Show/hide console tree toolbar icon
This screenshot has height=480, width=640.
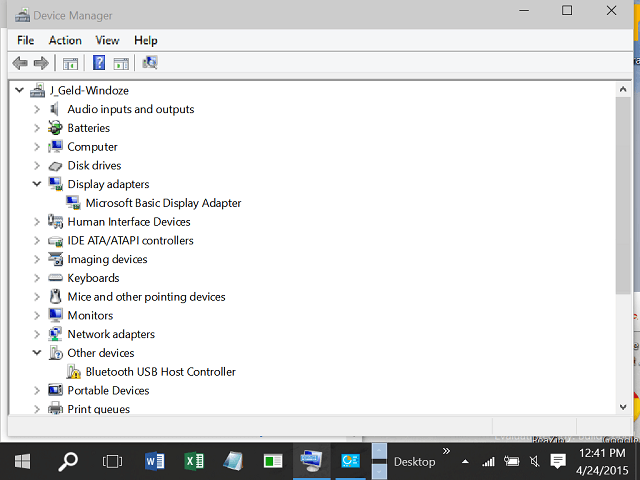(x=70, y=63)
